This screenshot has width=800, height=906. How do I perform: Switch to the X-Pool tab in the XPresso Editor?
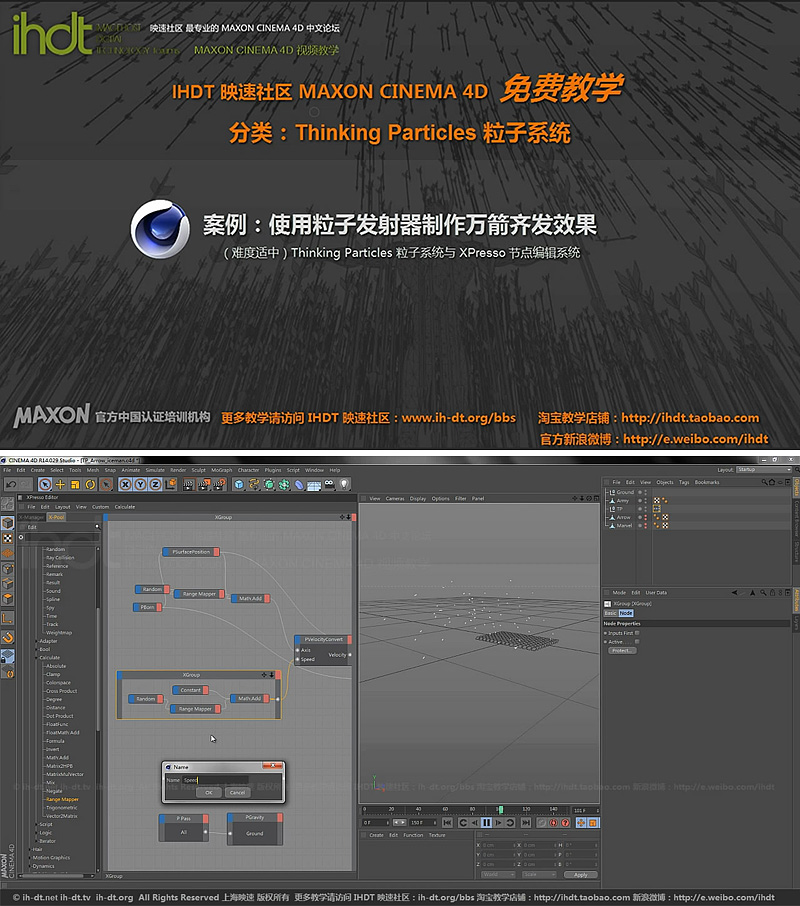click(x=57, y=517)
